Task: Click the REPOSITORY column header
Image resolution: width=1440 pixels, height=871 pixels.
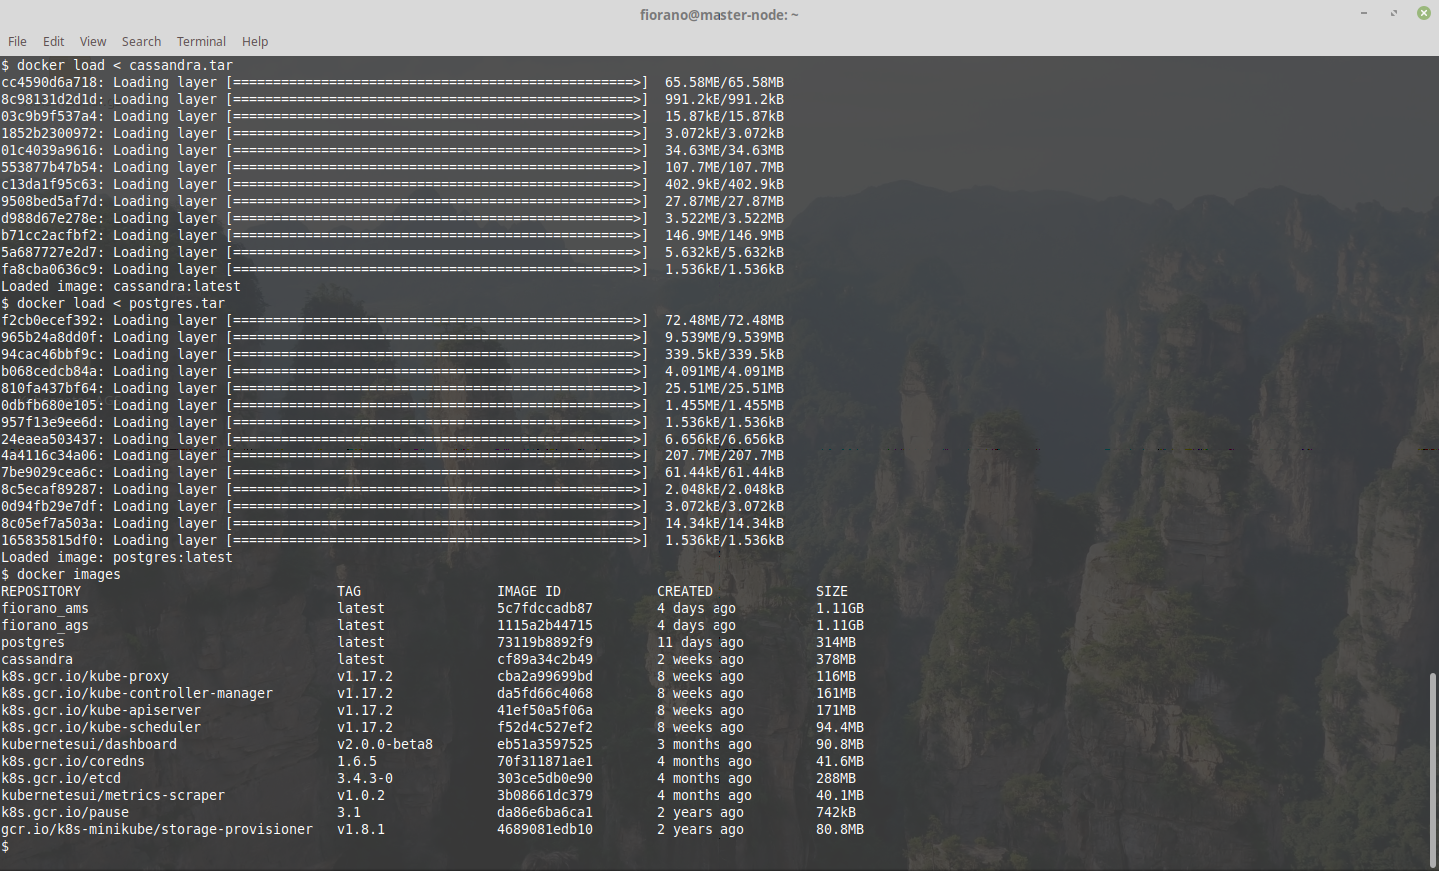Action: click(x=41, y=591)
